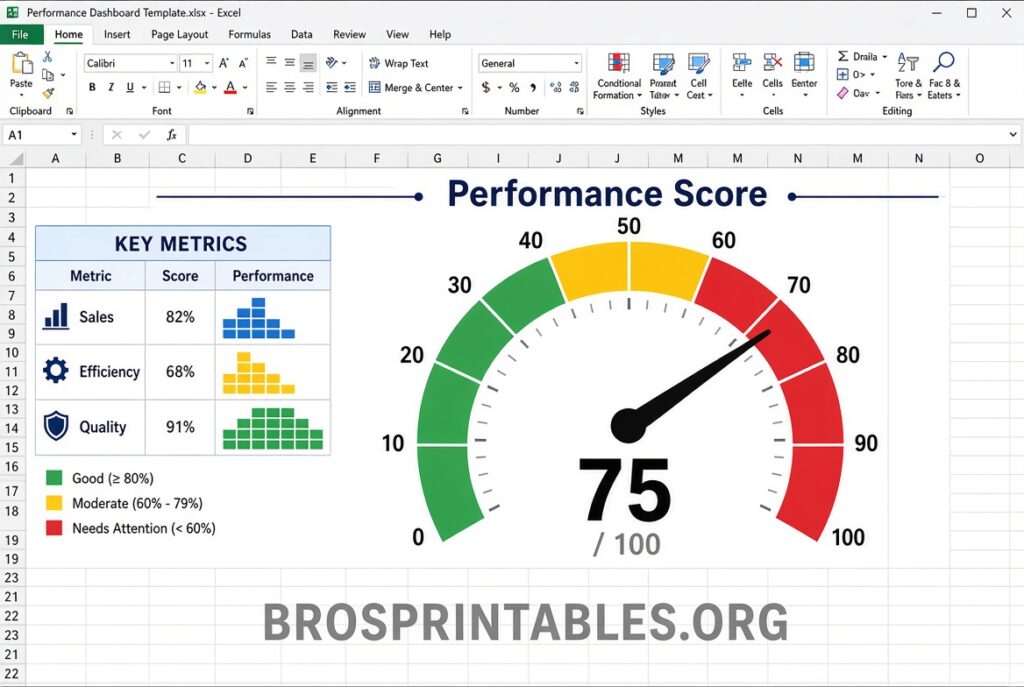The width and height of the screenshot is (1024, 687).
Task: Switch to the Review tab
Action: pyautogui.click(x=349, y=35)
